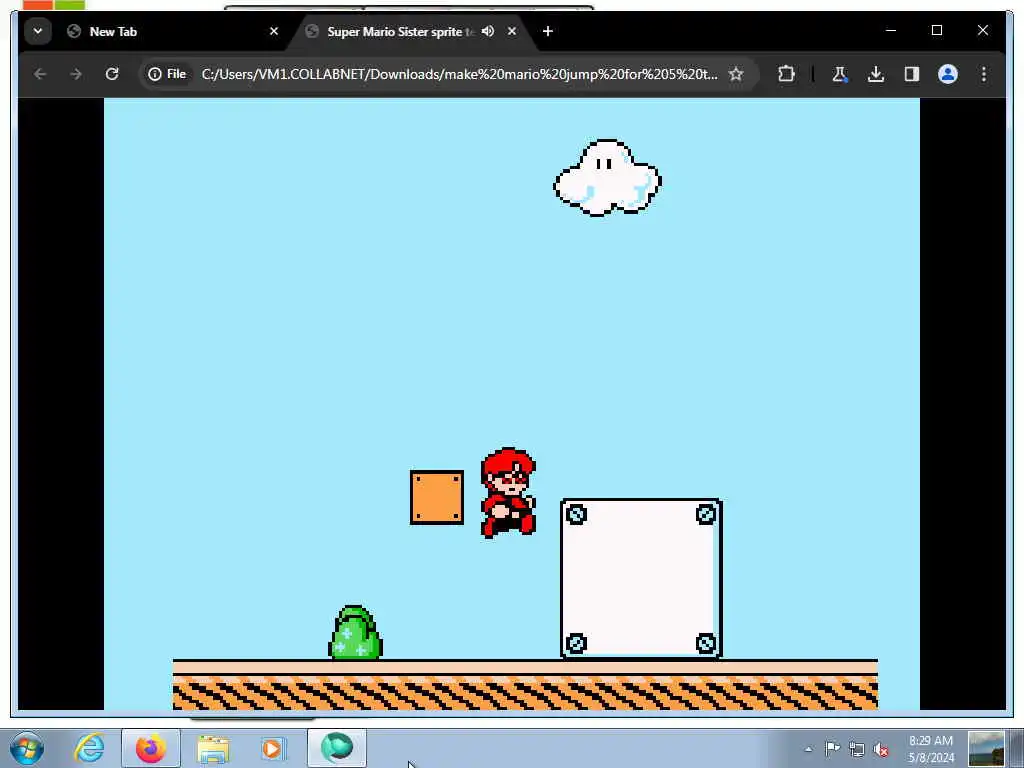The image size is (1024, 768).
Task: Open a new tab with plus button
Action: click(548, 31)
